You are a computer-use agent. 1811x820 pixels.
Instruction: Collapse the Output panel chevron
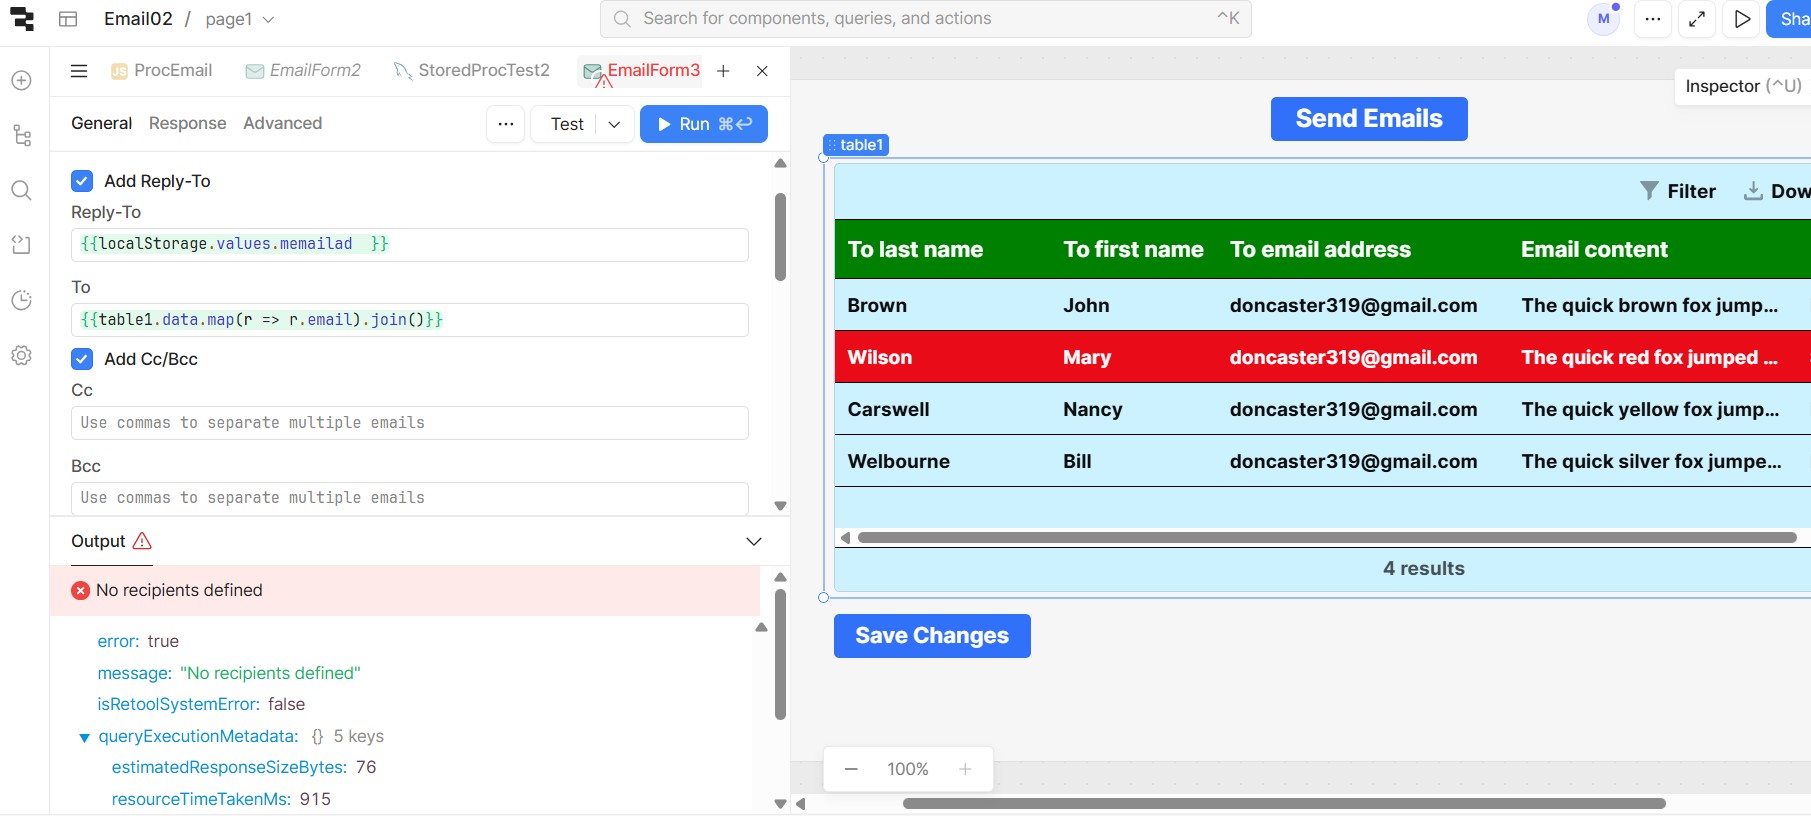754,541
